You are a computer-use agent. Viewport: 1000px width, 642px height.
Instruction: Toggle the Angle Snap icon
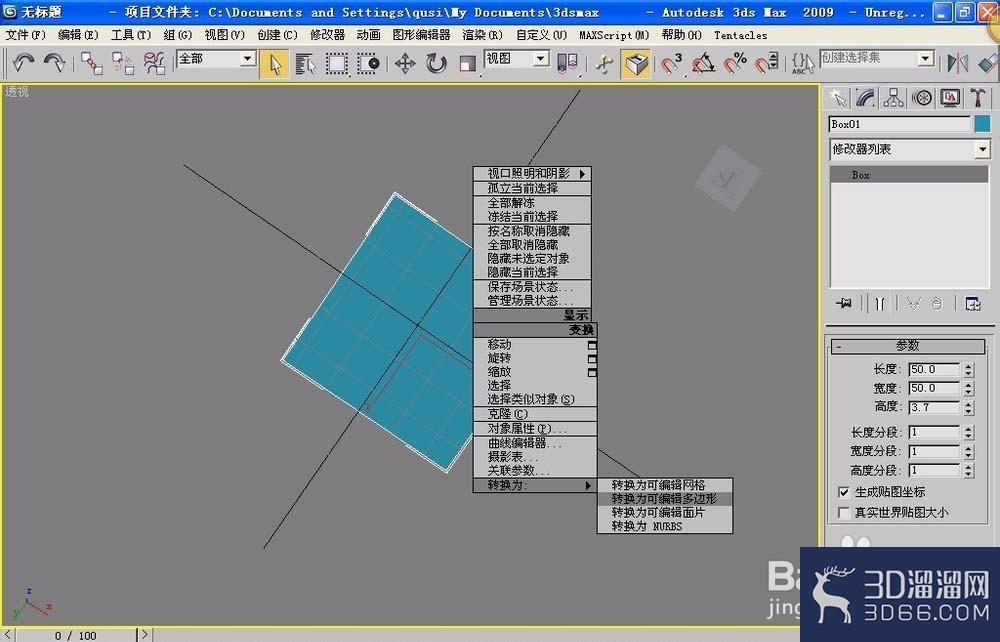coord(703,64)
